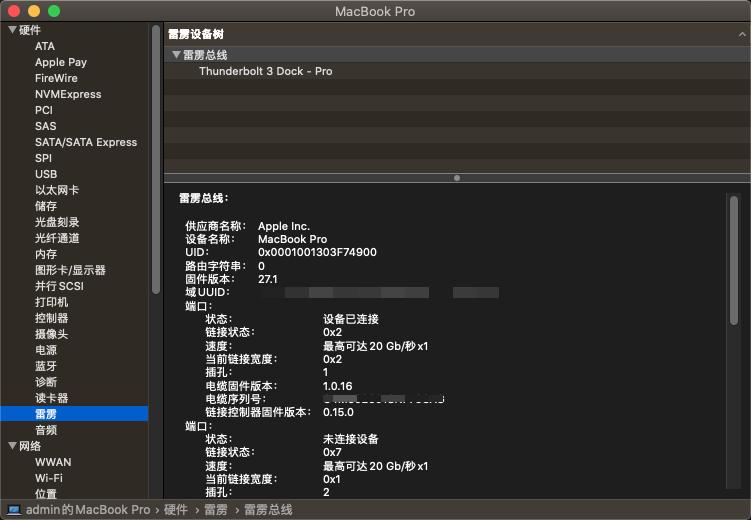The width and height of the screenshot is (751, 520).
Task: Collapse the 雷雳总线 tree triangle
Action: coord(176,55)
